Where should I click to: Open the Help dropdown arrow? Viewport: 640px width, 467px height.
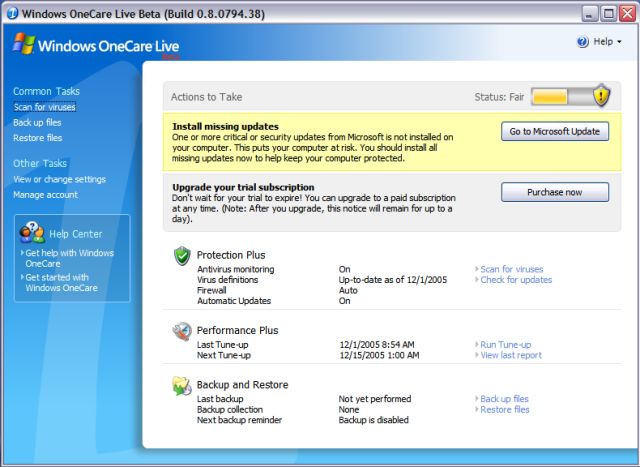pos(619,42)
